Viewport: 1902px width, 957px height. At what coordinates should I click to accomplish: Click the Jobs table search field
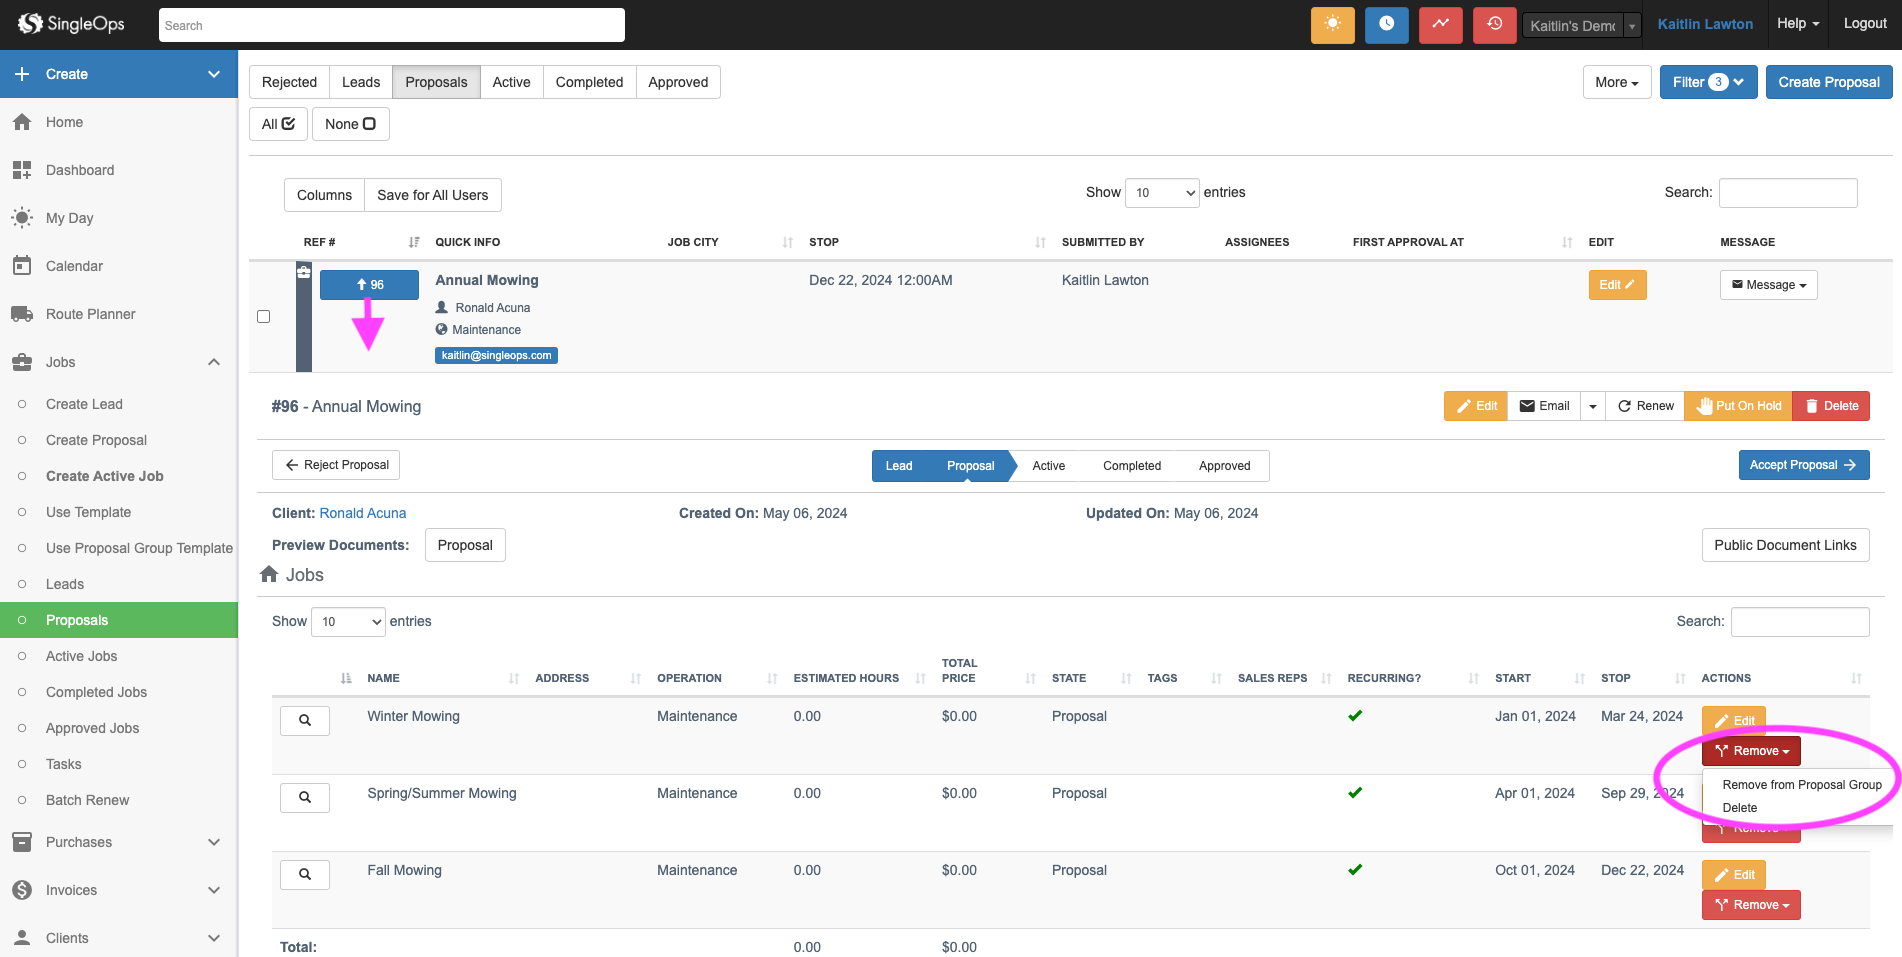coord(1799,621)
